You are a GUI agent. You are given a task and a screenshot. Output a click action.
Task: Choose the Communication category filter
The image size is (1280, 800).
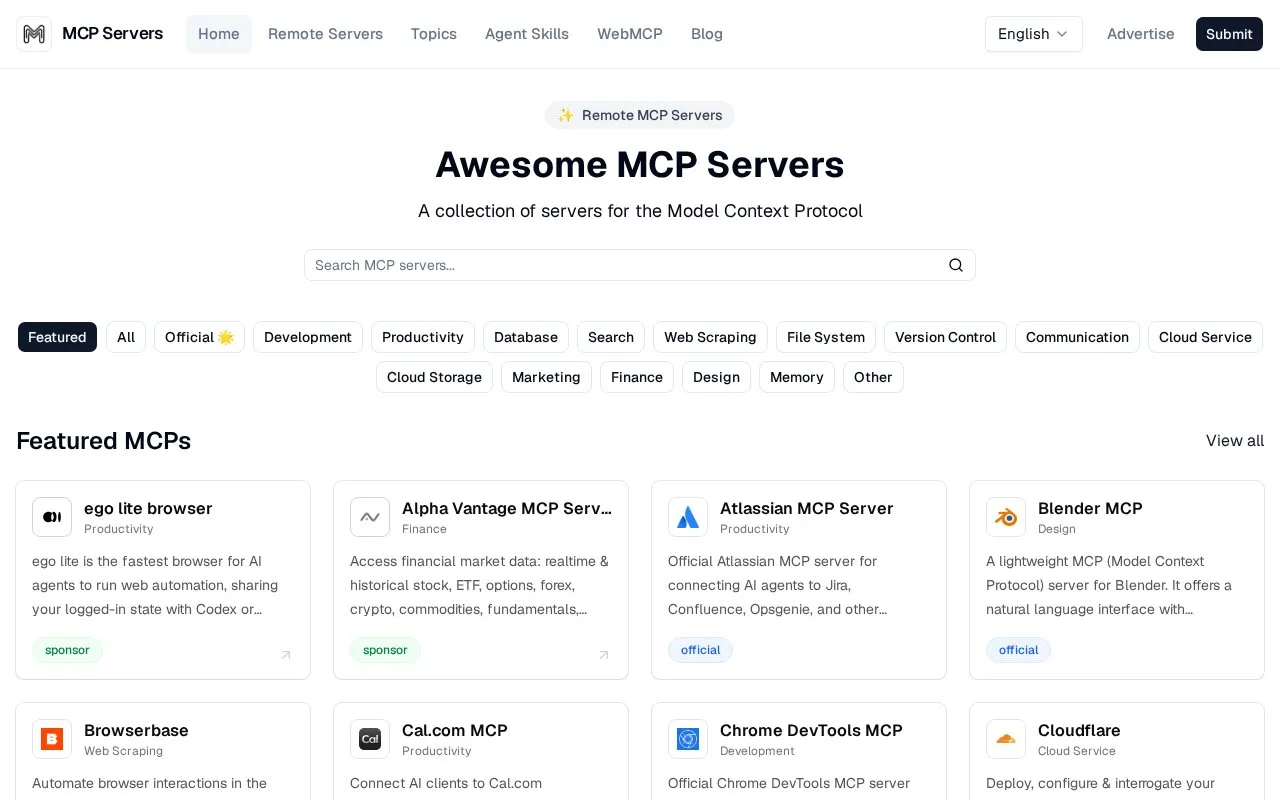coord(1077,337)
